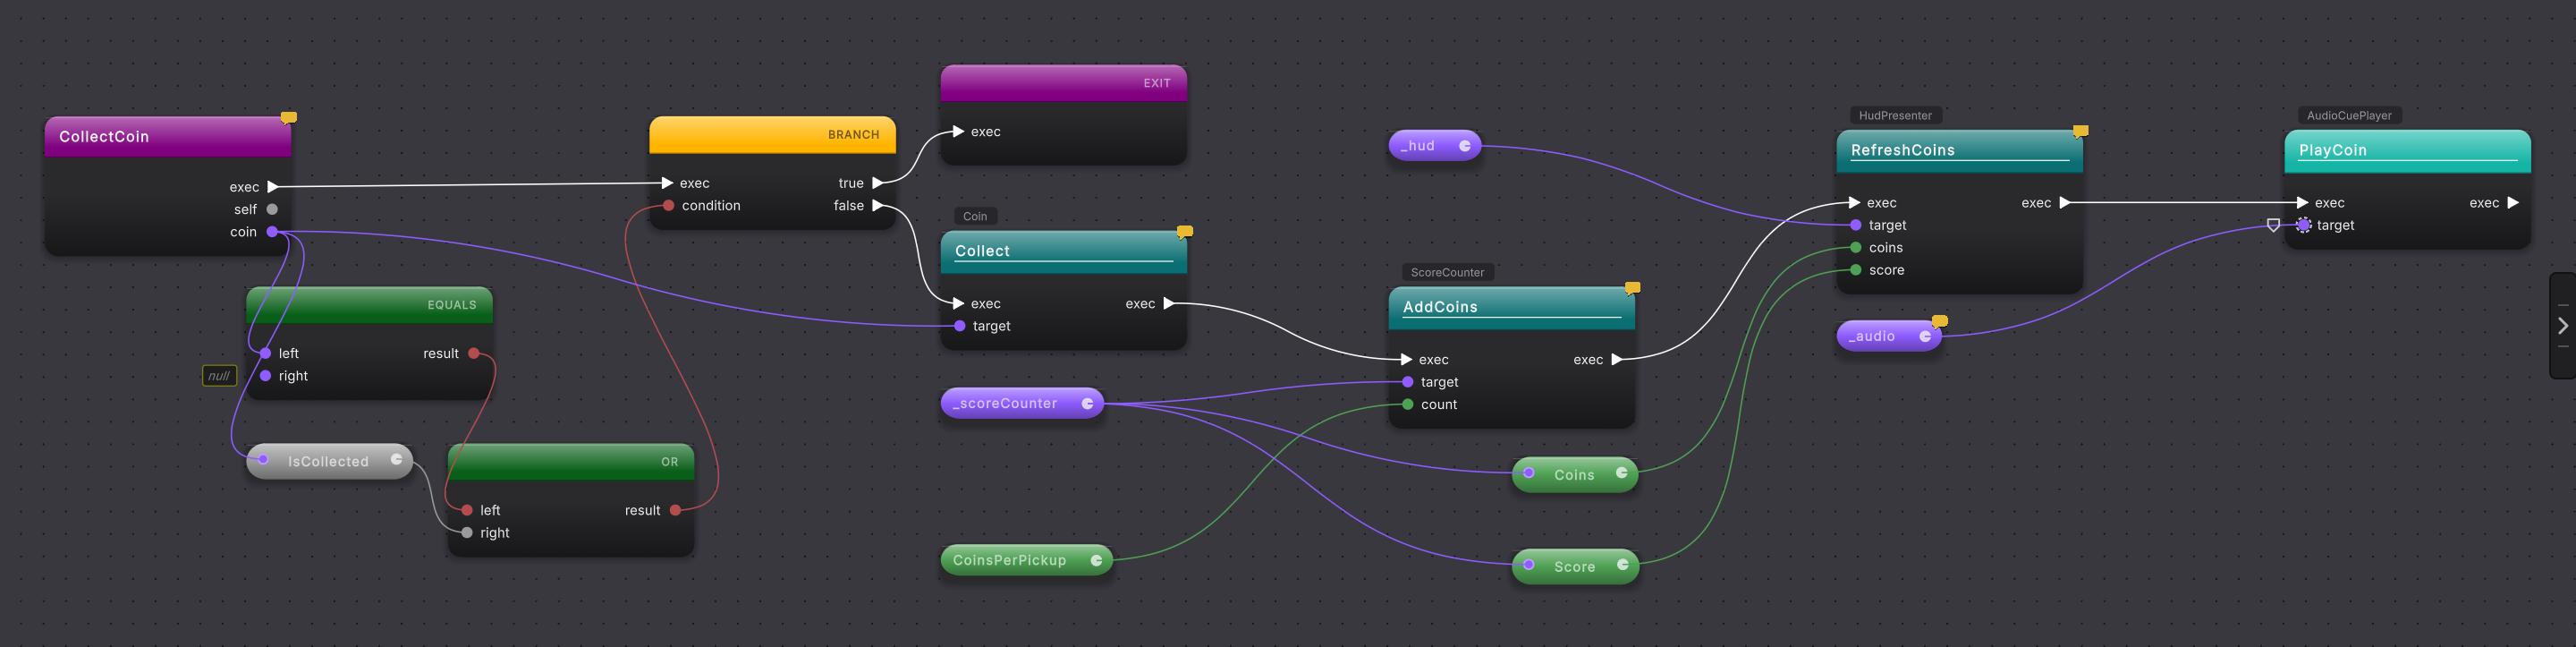Click the input port of Score property
The width and height of the screenshot is (2576, 647).
click(1529, 565)
